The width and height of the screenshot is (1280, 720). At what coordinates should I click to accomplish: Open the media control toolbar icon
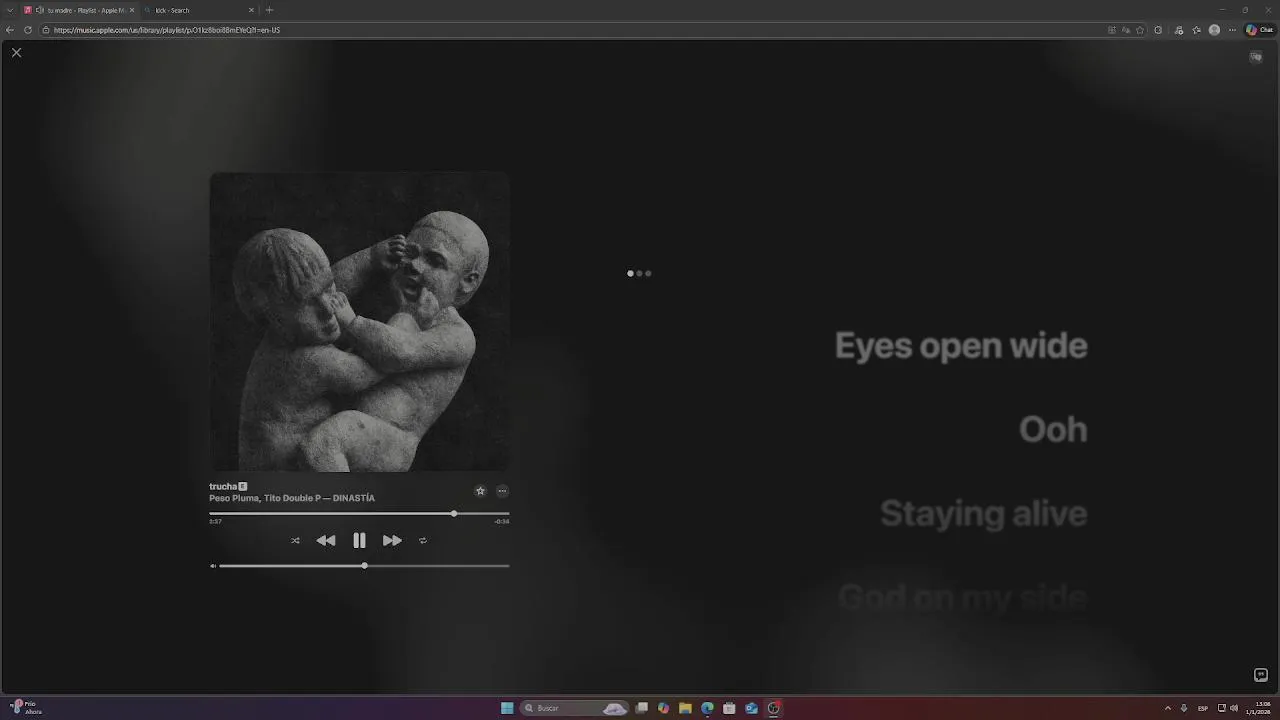click(x=1179, y=30)
